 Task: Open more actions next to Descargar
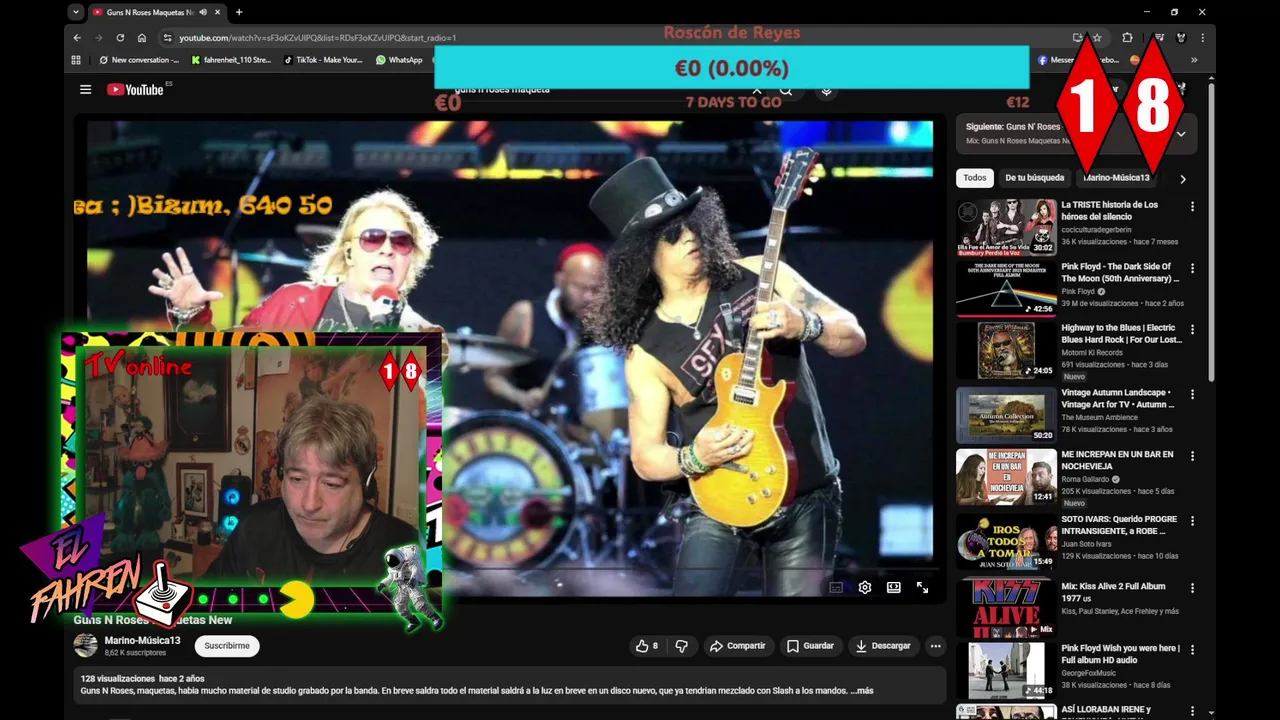click(936, 646)
